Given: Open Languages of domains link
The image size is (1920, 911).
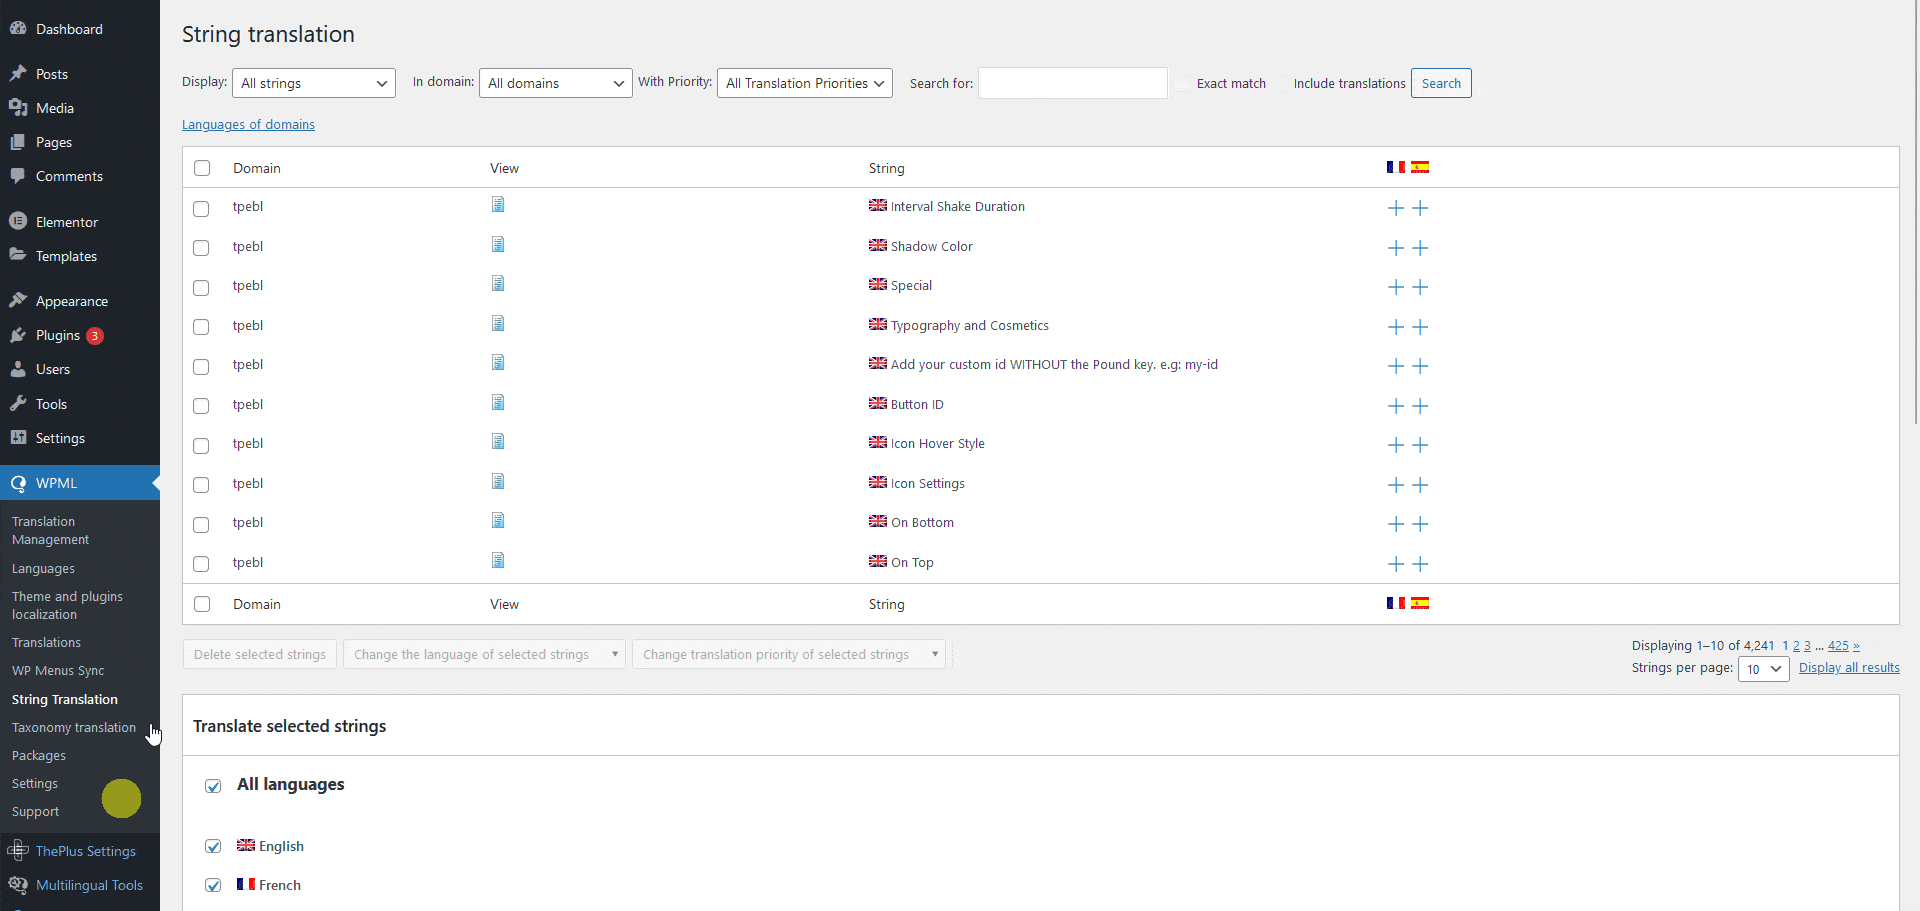Looking at the screenshot, I should click(x=248, y=124).
